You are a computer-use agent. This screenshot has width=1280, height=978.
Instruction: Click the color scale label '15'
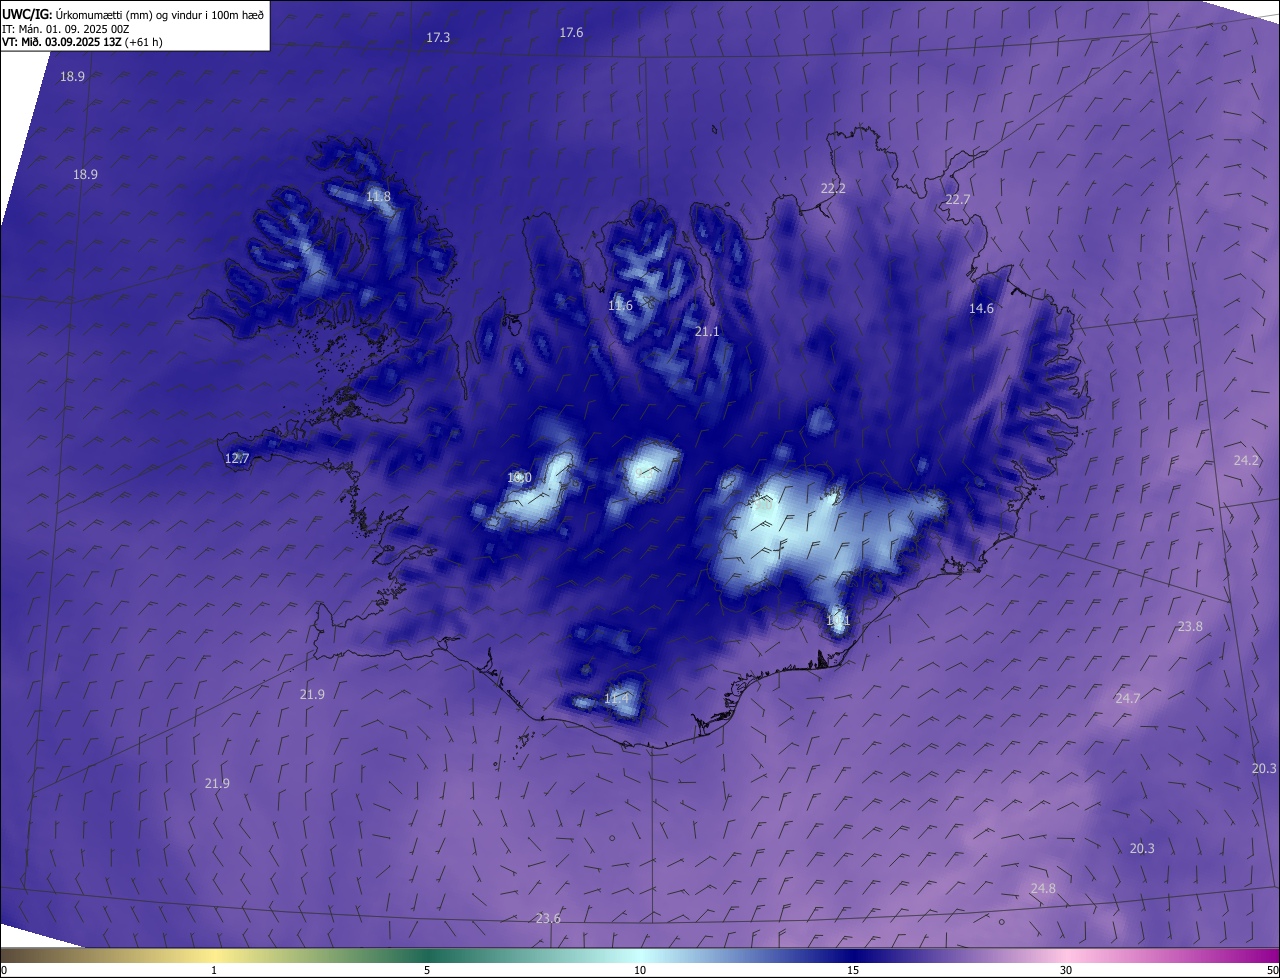(853, 971)
